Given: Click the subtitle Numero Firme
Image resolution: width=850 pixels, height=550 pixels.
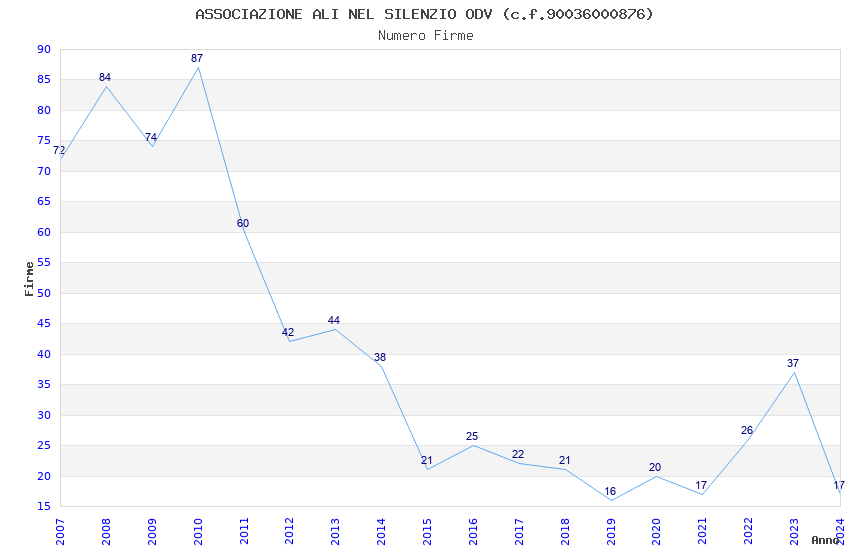Looking at the screenshot, I should 426,36.
